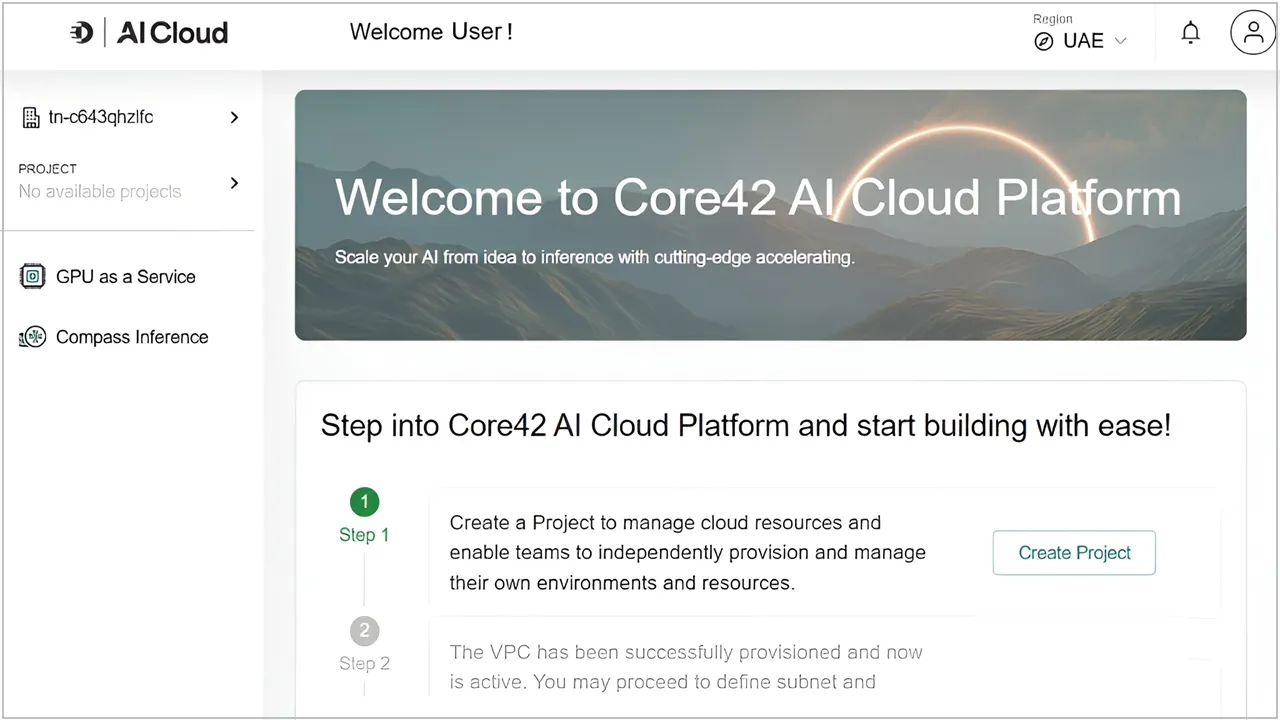This screenshot has width=1280, height=720.
Task: Open the notifications bell icon
Action: tap(1190, 33)
